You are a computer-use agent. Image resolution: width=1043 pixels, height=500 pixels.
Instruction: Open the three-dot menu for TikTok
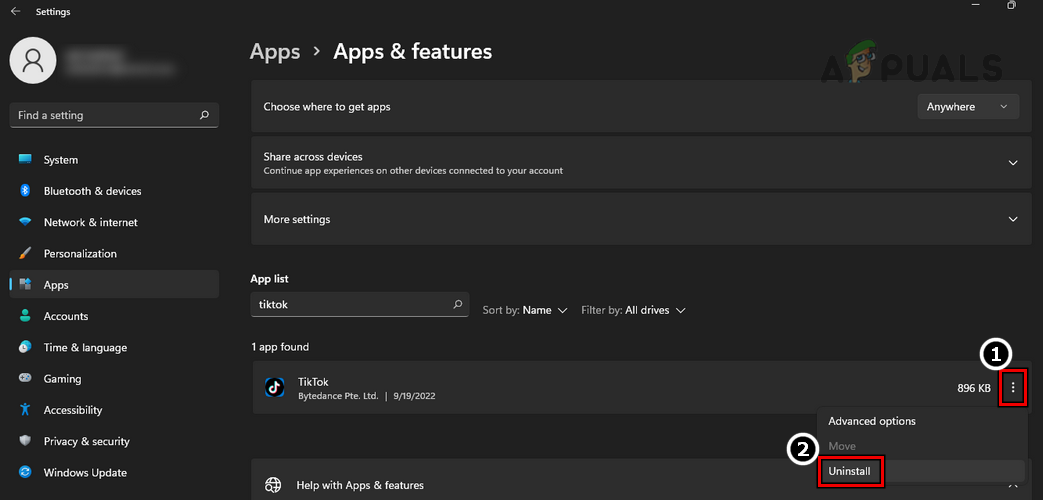pos(1013,388)
